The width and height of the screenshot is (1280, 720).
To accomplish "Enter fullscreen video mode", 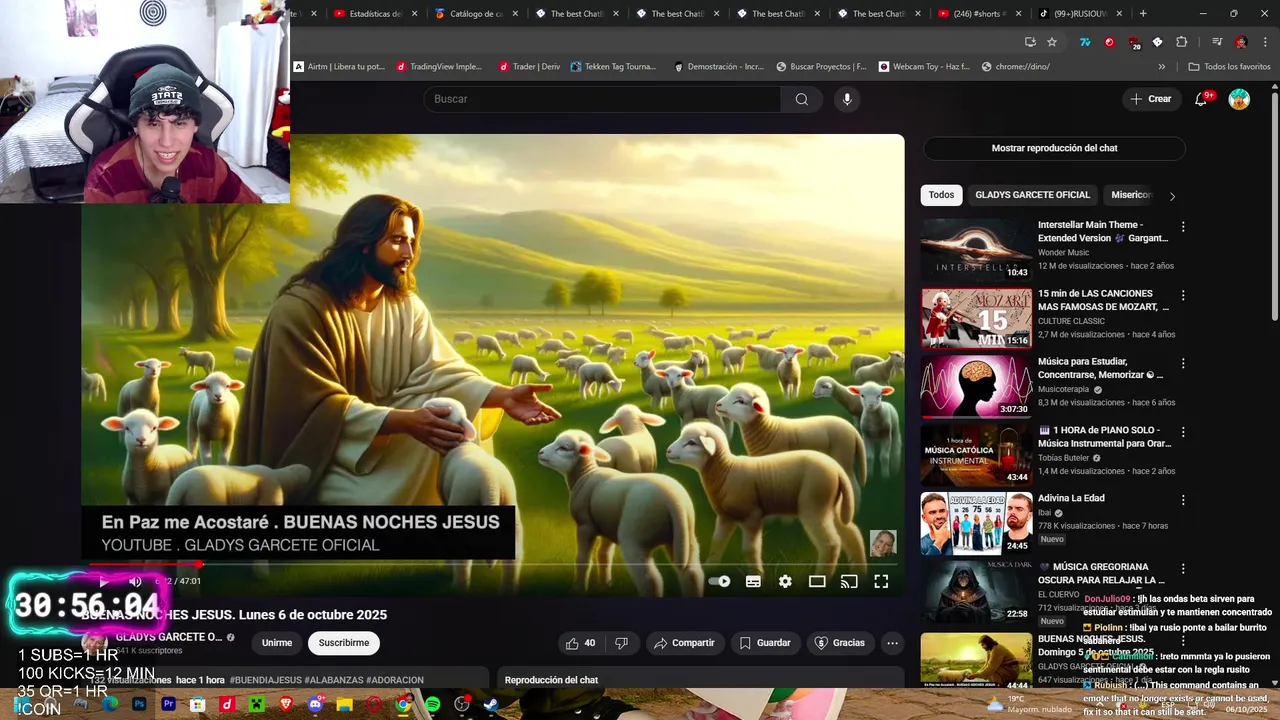I will 881,581.
